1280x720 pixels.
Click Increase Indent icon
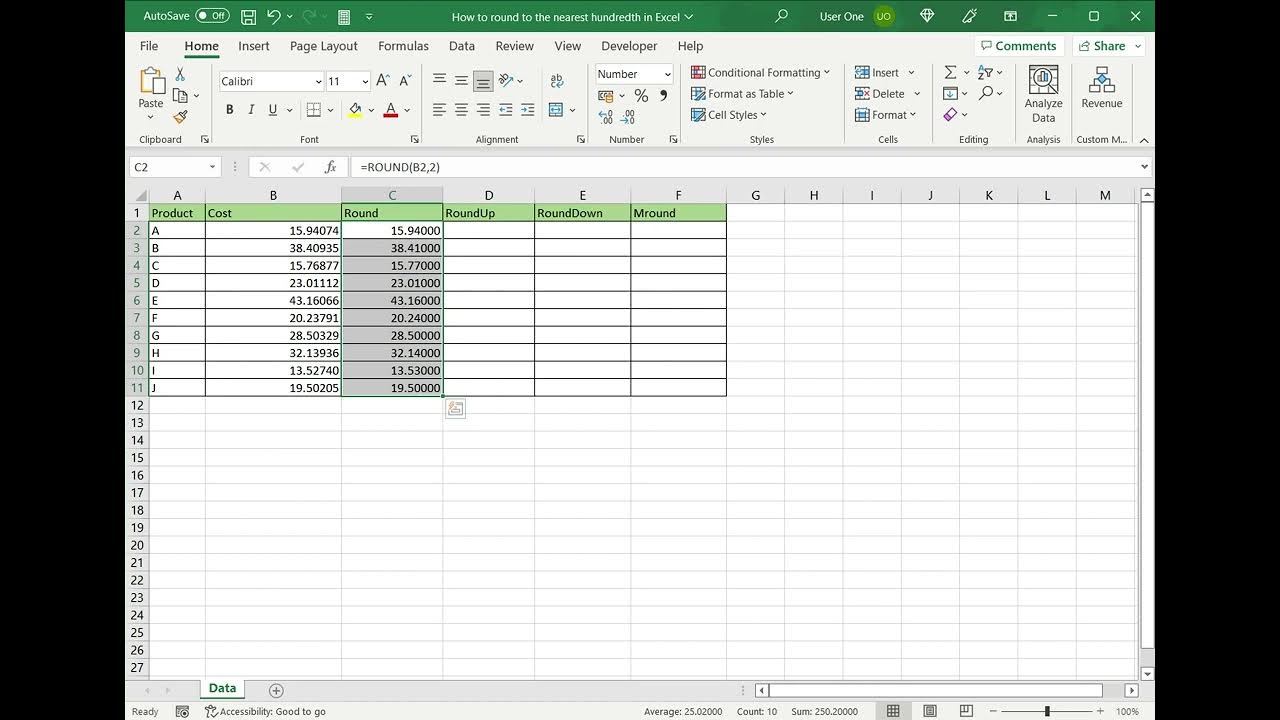point(527,110)
